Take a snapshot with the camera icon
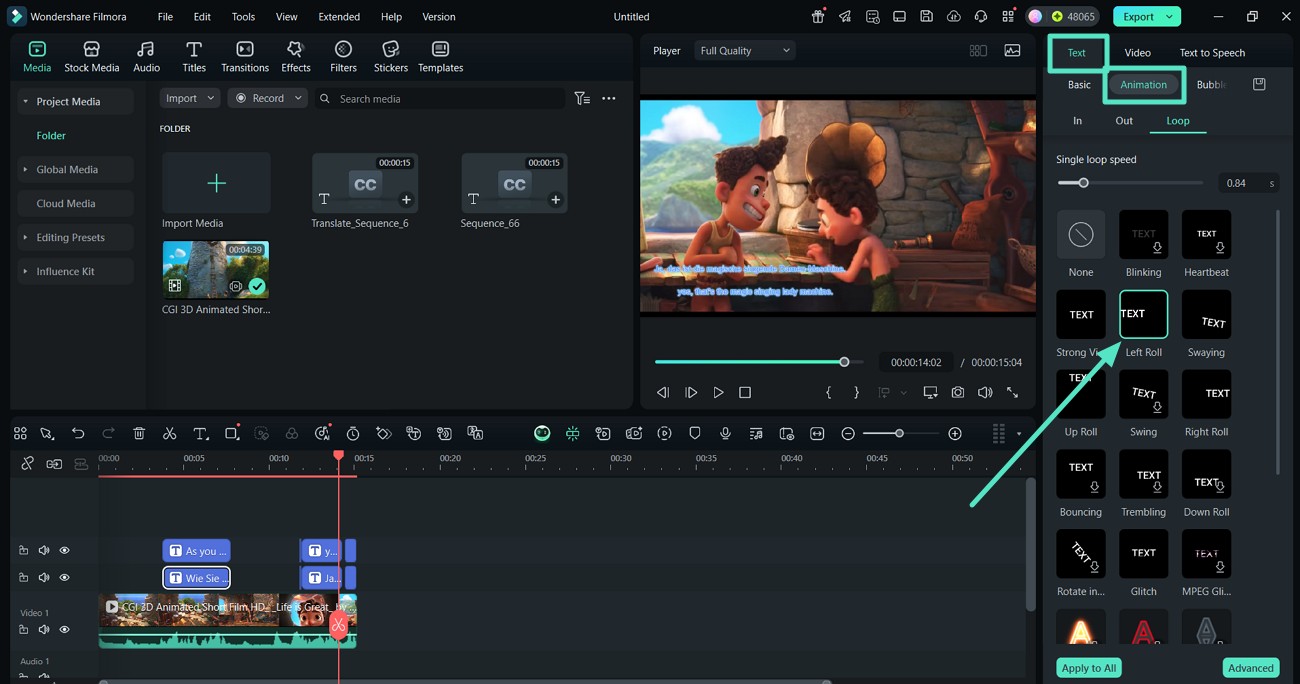This screenshot has height=684, width=1300. click(x=958, y=392)
